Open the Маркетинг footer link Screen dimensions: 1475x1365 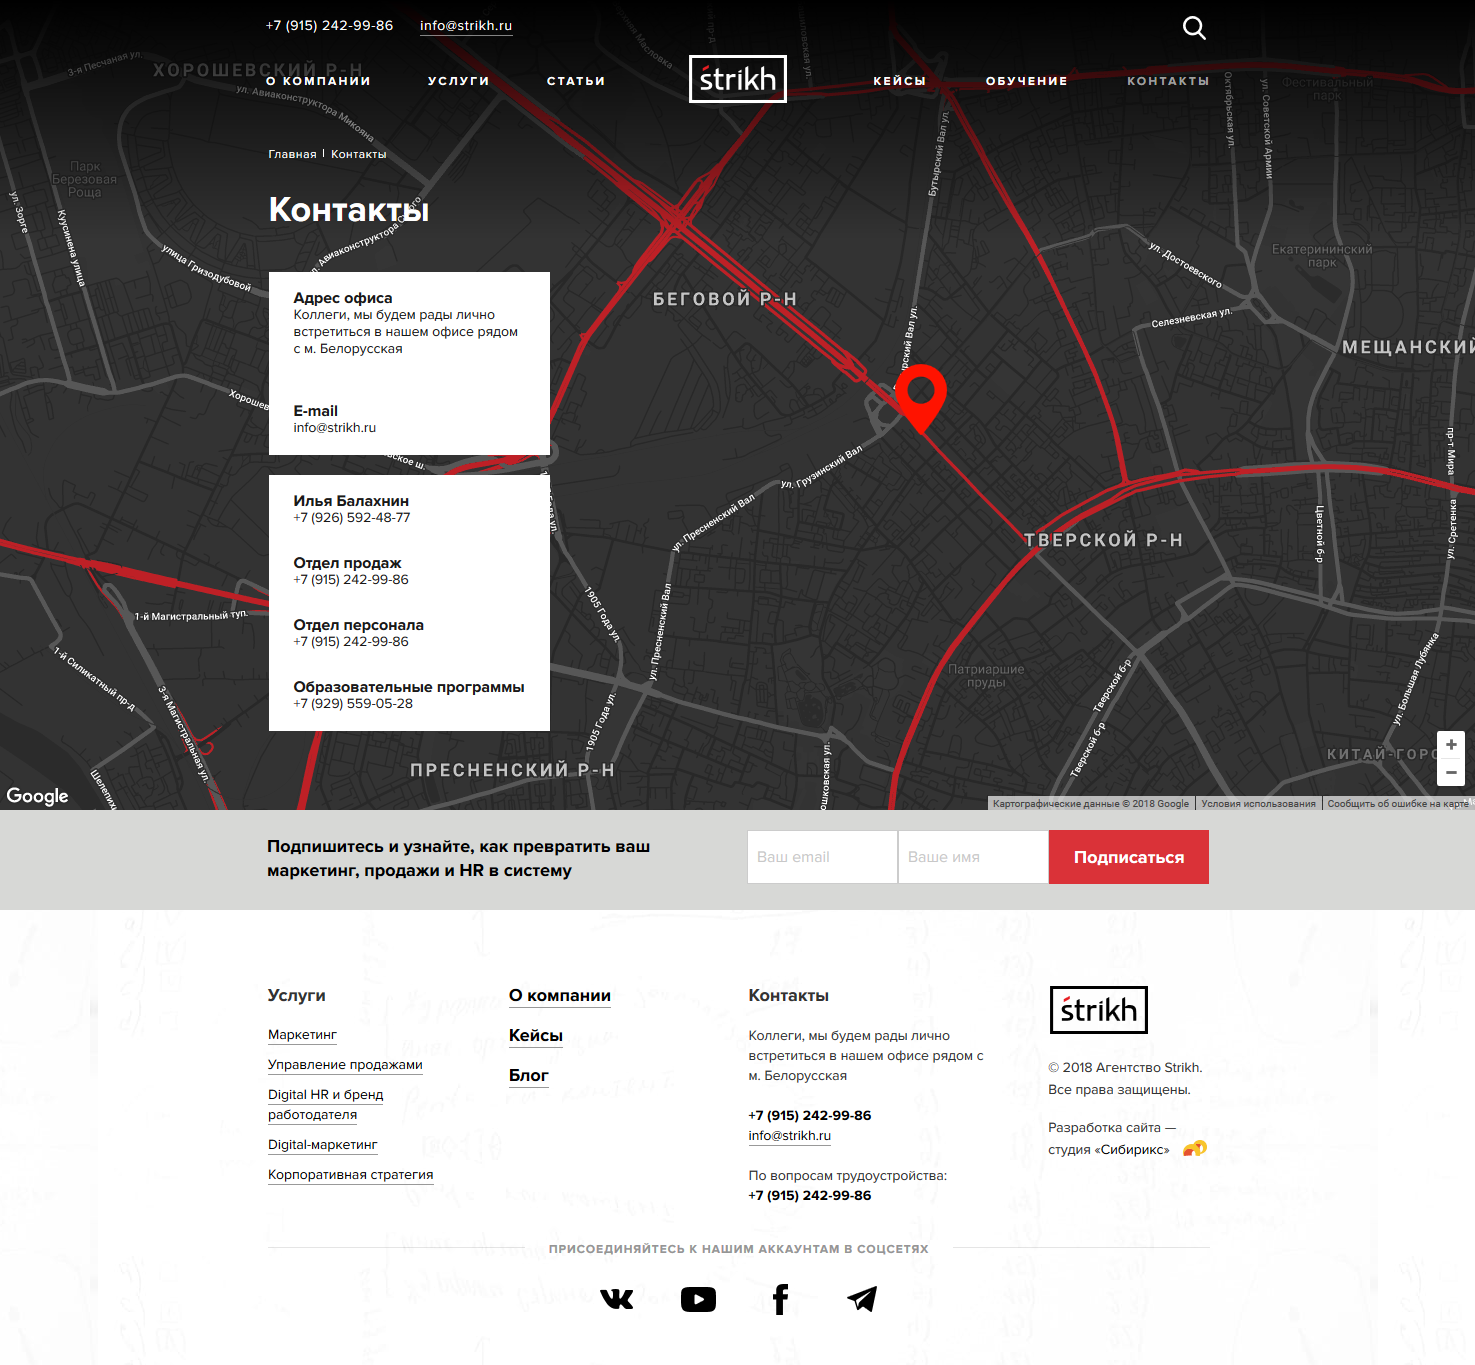click(x=302, y=1035)
